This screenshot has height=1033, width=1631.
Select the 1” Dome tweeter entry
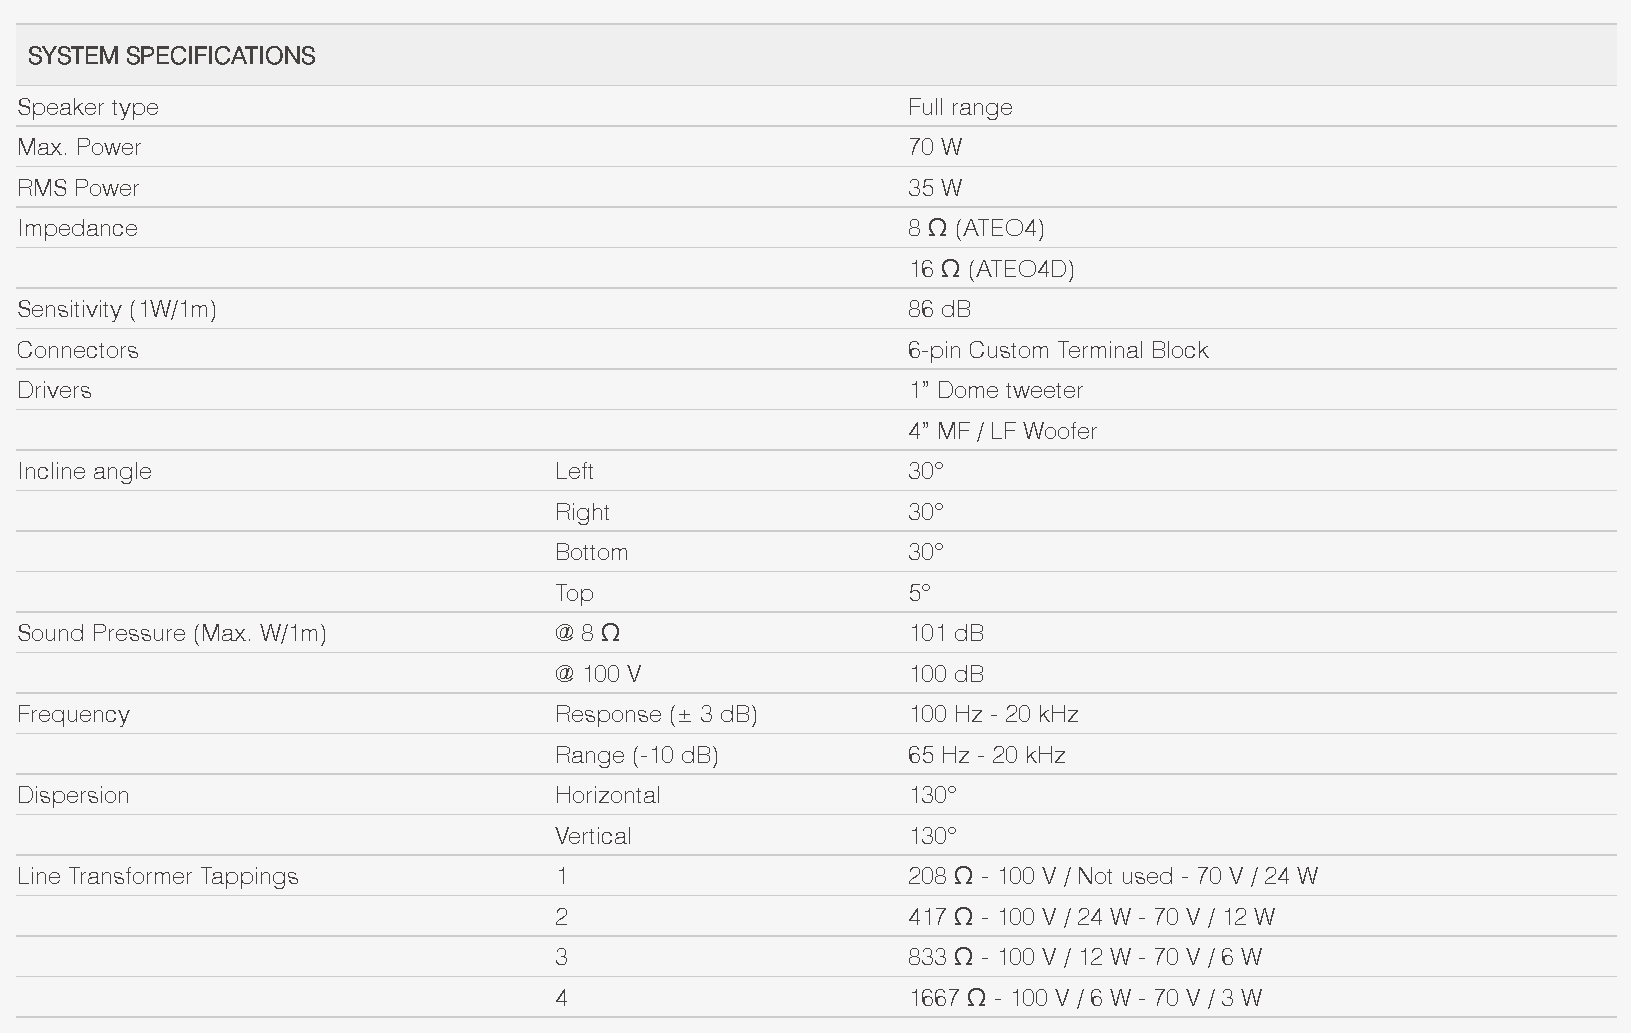click(995, 390)
